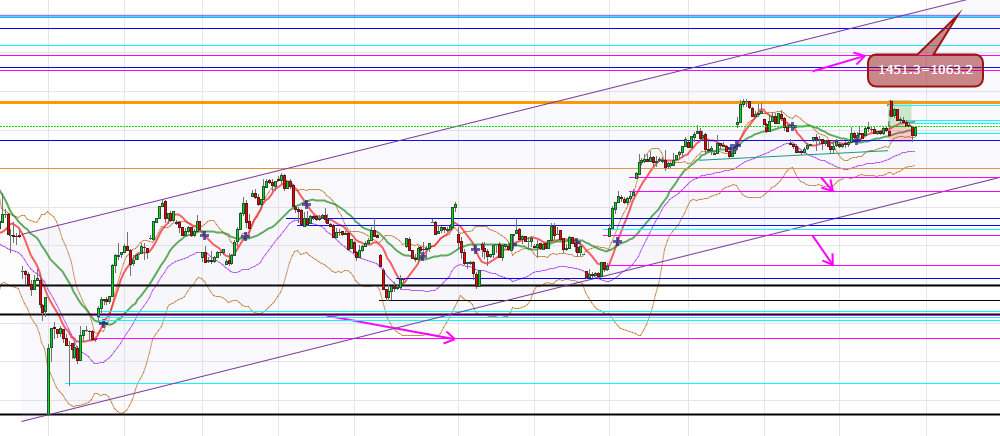Select the blue cross marker at lower left
Screen dimensions: 1000x436
click(x=103, y=323)
